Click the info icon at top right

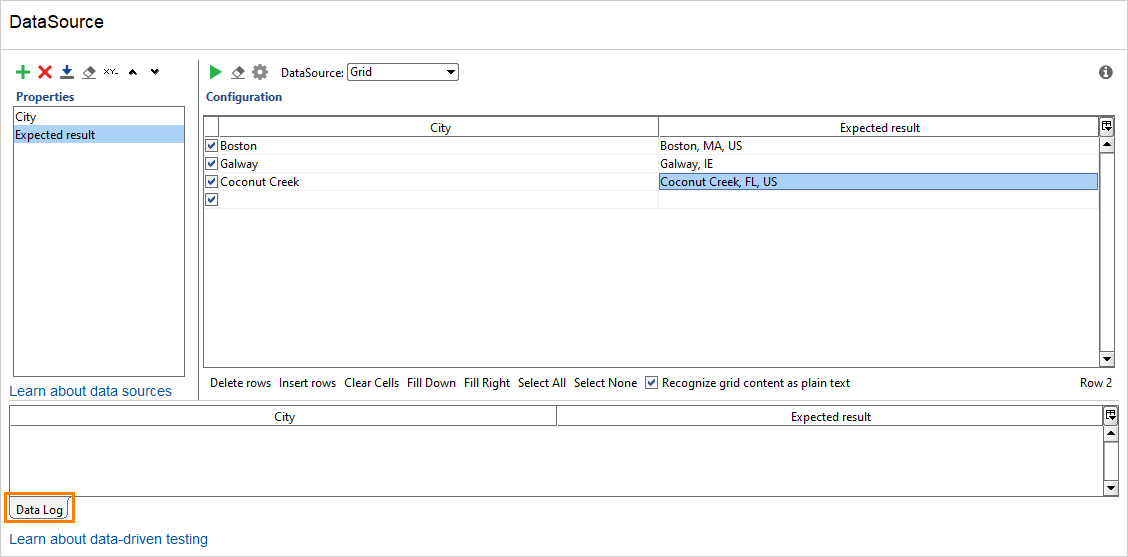click(x=1106, y=72)
